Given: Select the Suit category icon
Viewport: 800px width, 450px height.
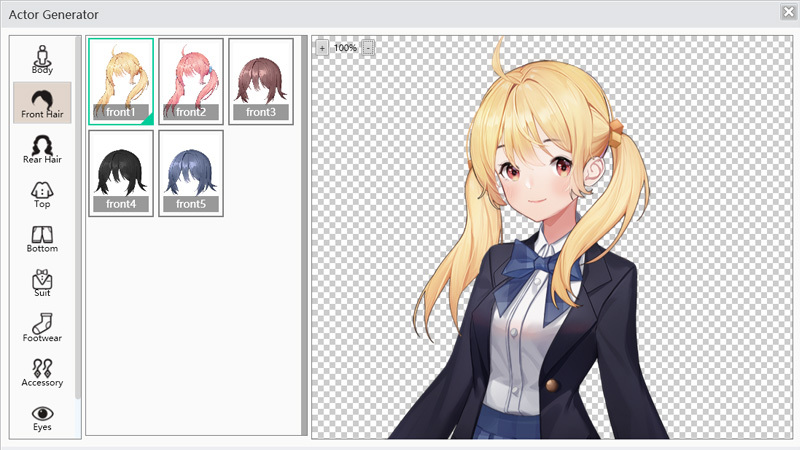Looking at the screenshot, I should coord(42,283).
